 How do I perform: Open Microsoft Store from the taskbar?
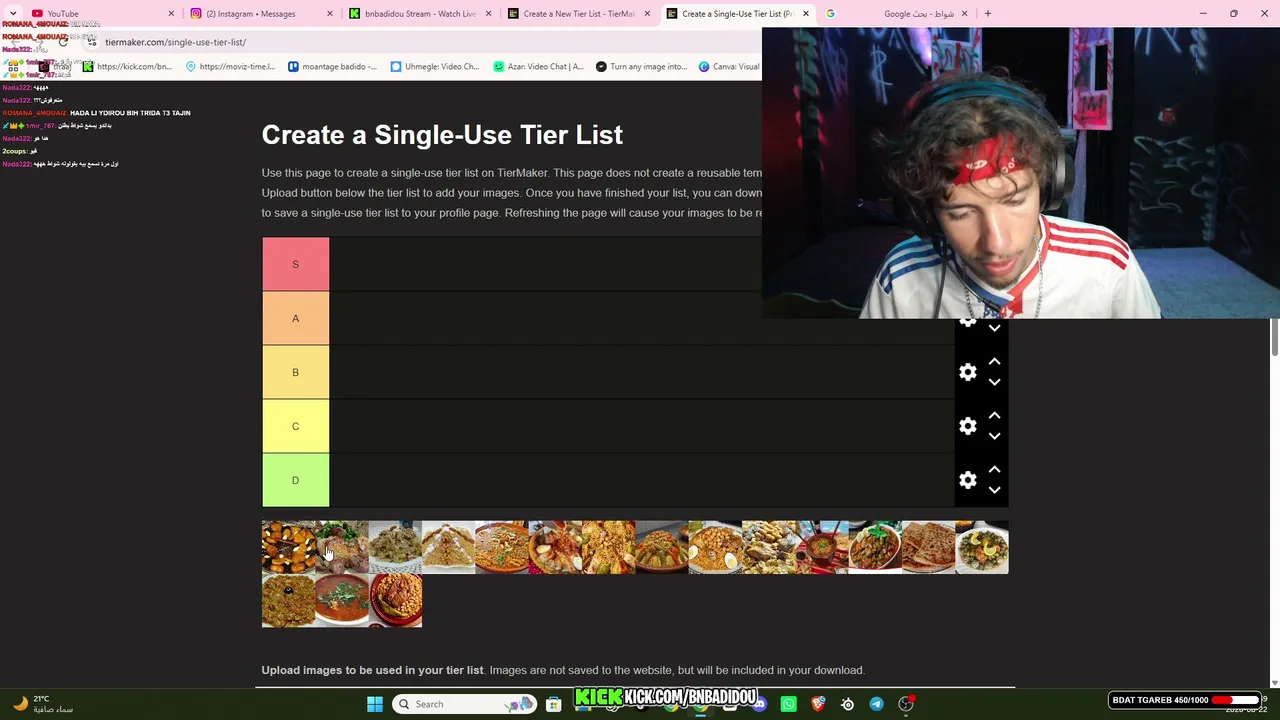553,704
